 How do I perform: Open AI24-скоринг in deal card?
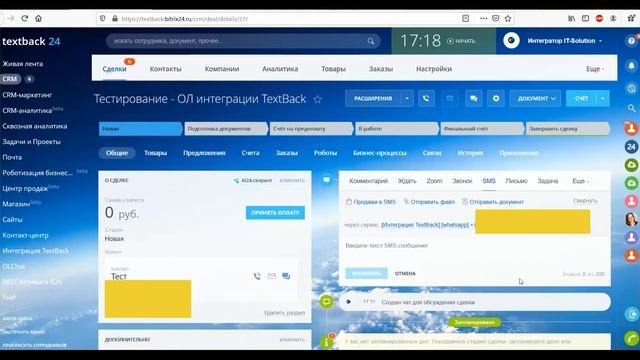253,180
